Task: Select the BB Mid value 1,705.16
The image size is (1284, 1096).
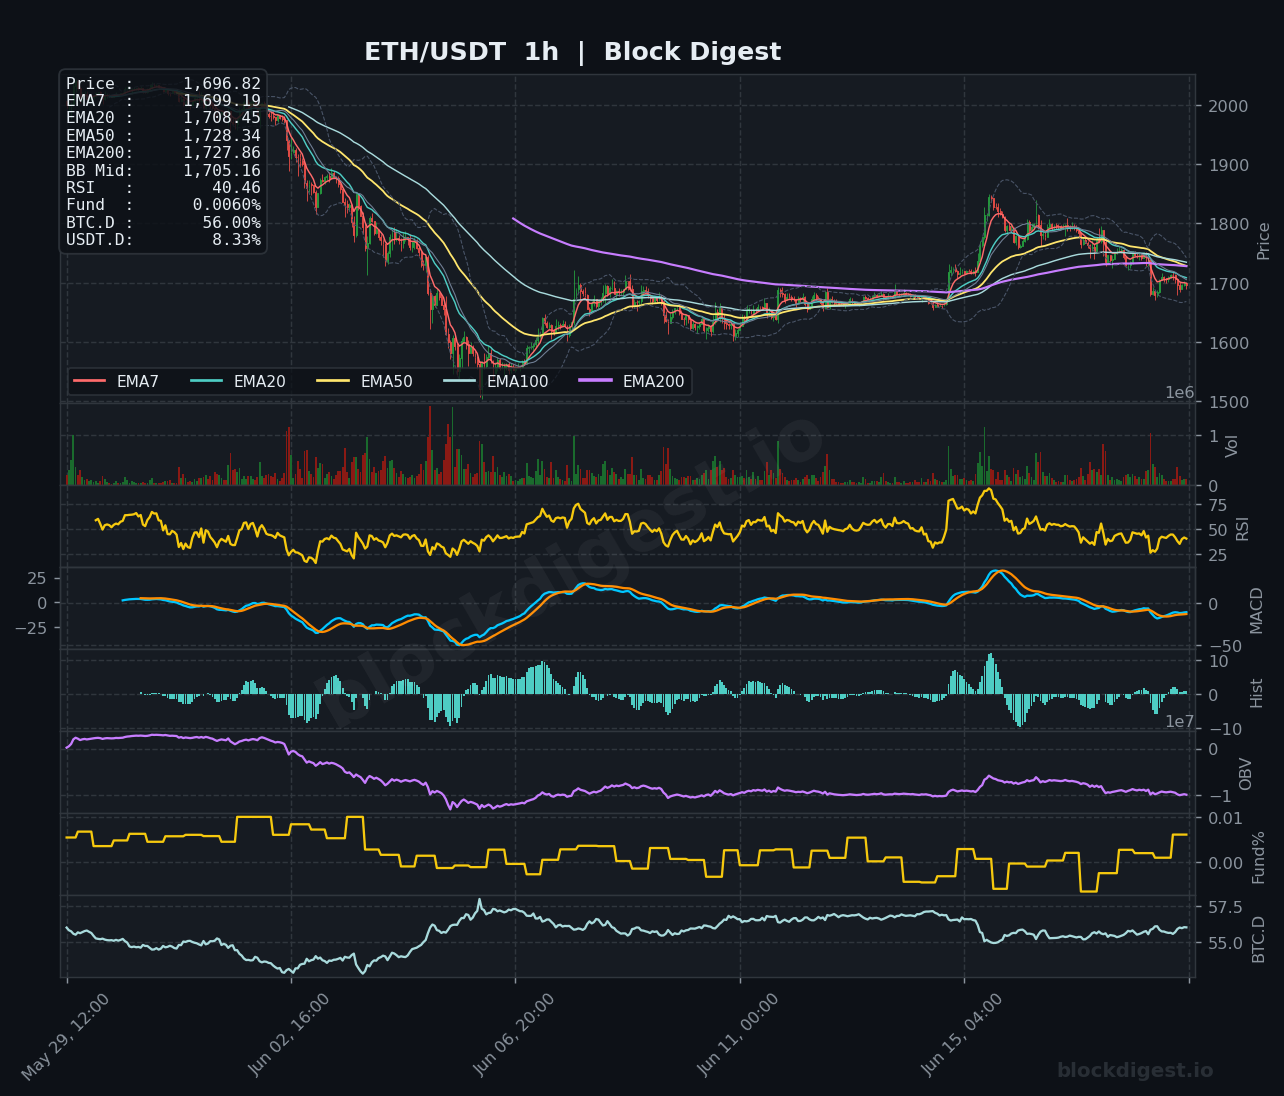Action: pos(222,170)
